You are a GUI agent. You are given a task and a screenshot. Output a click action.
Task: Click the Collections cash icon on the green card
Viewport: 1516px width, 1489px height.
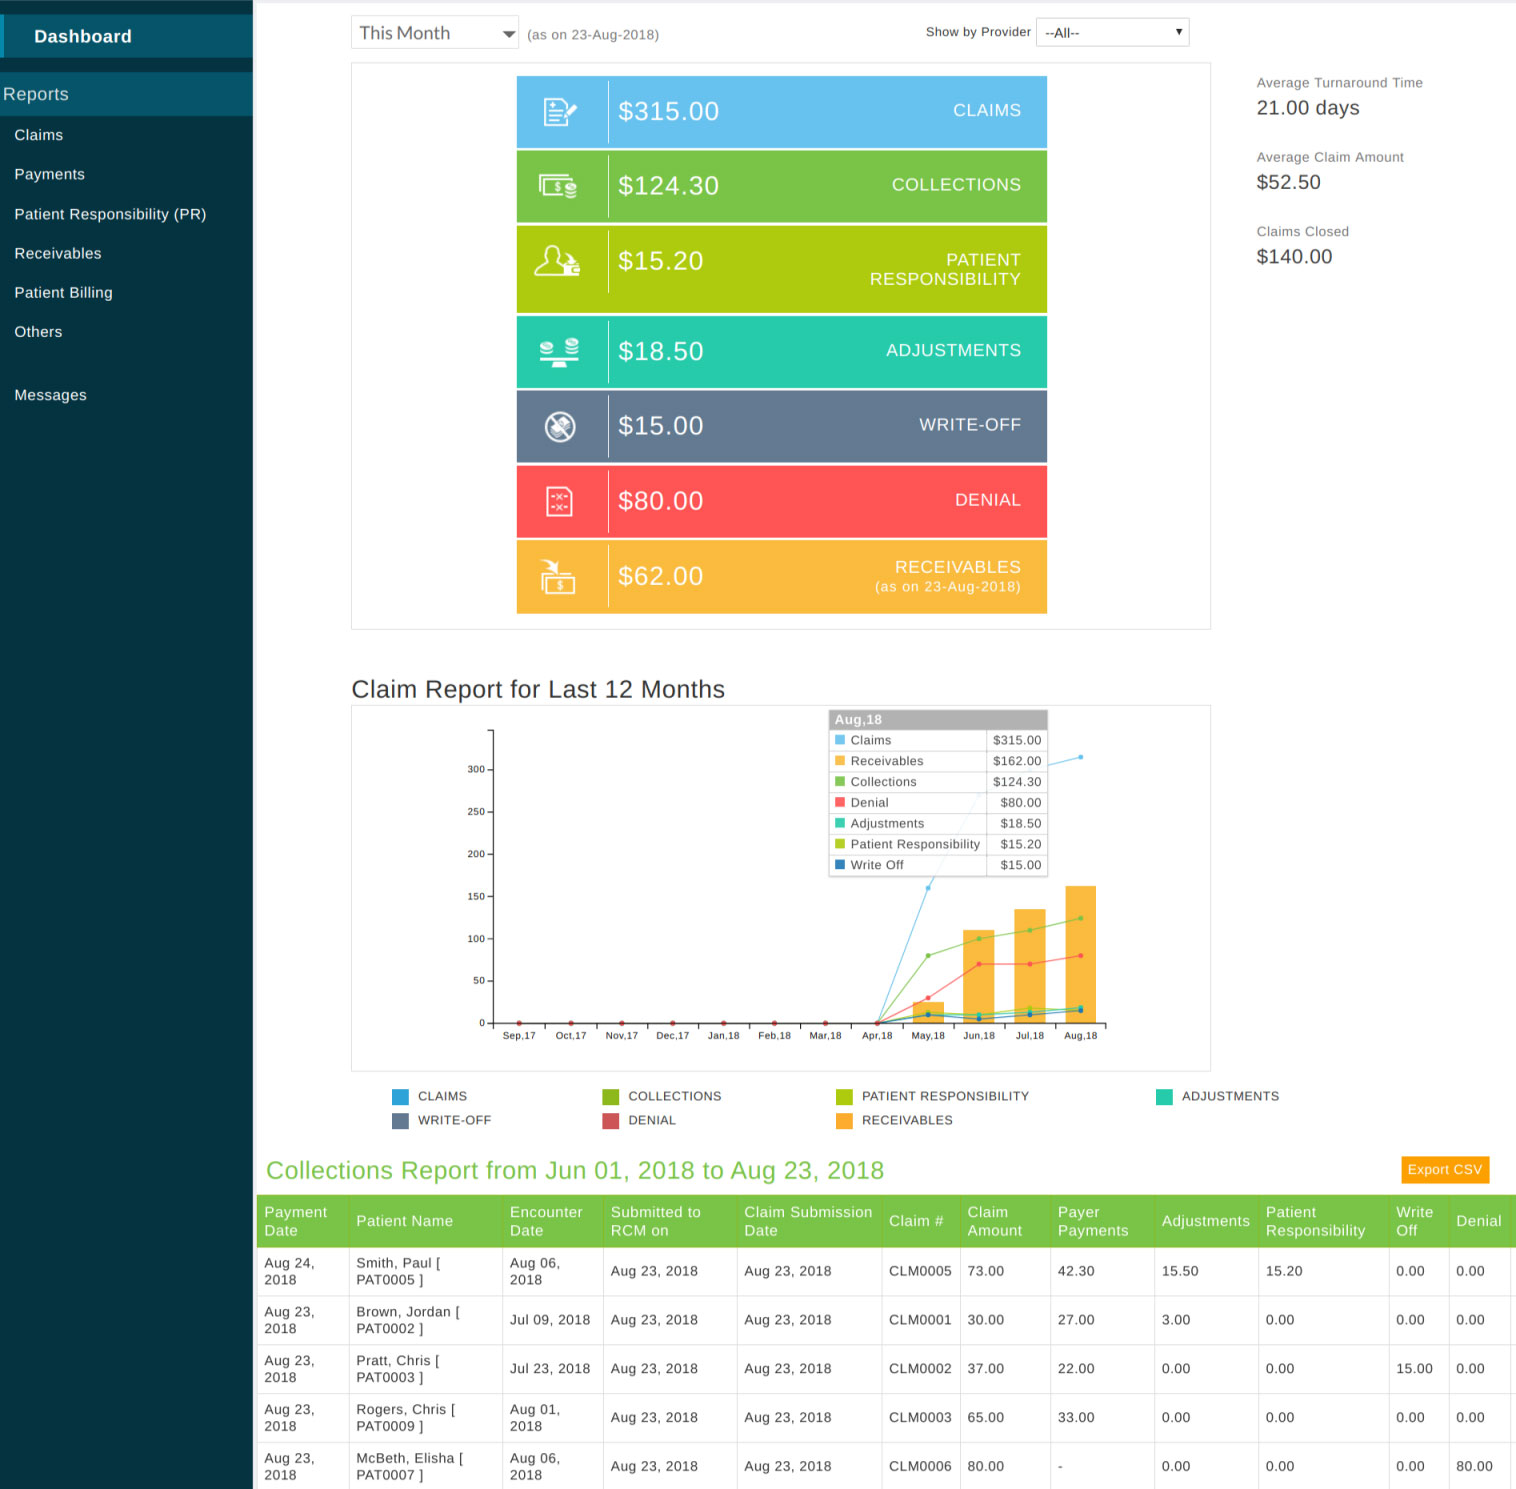coord(559,186)
